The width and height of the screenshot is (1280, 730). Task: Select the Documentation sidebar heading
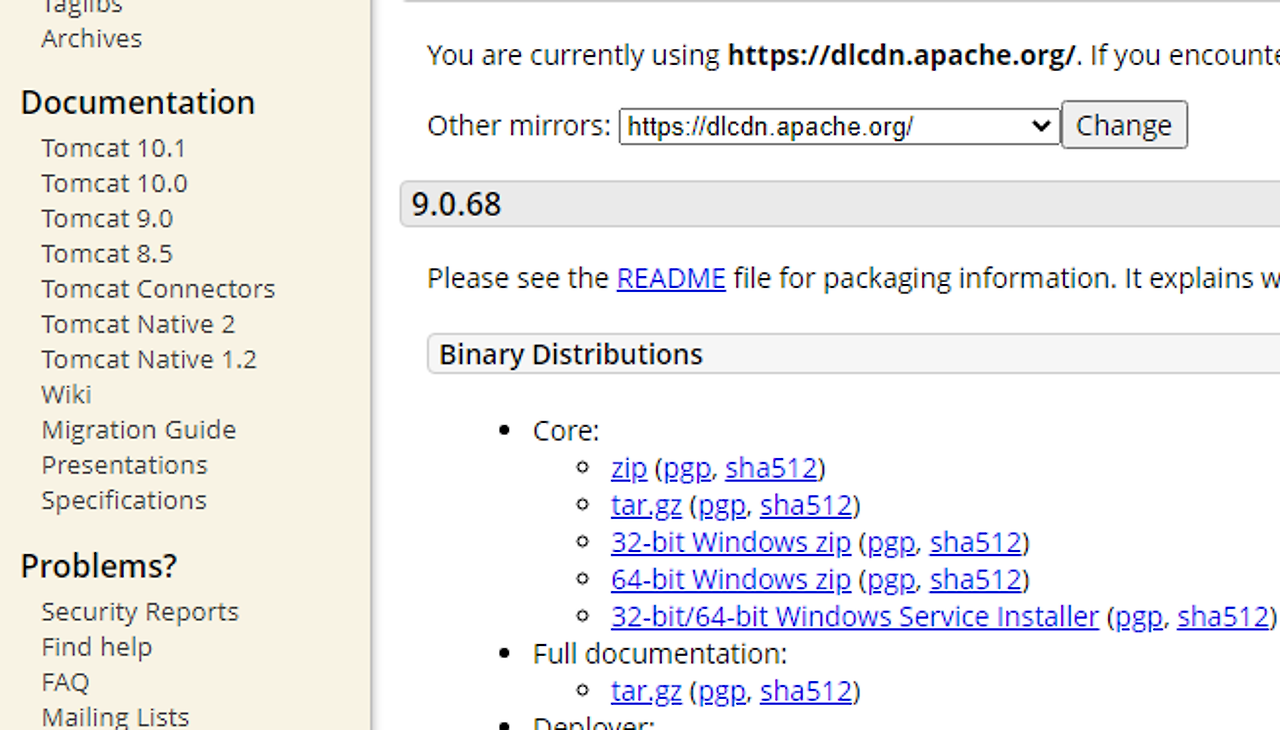[138, 102]
